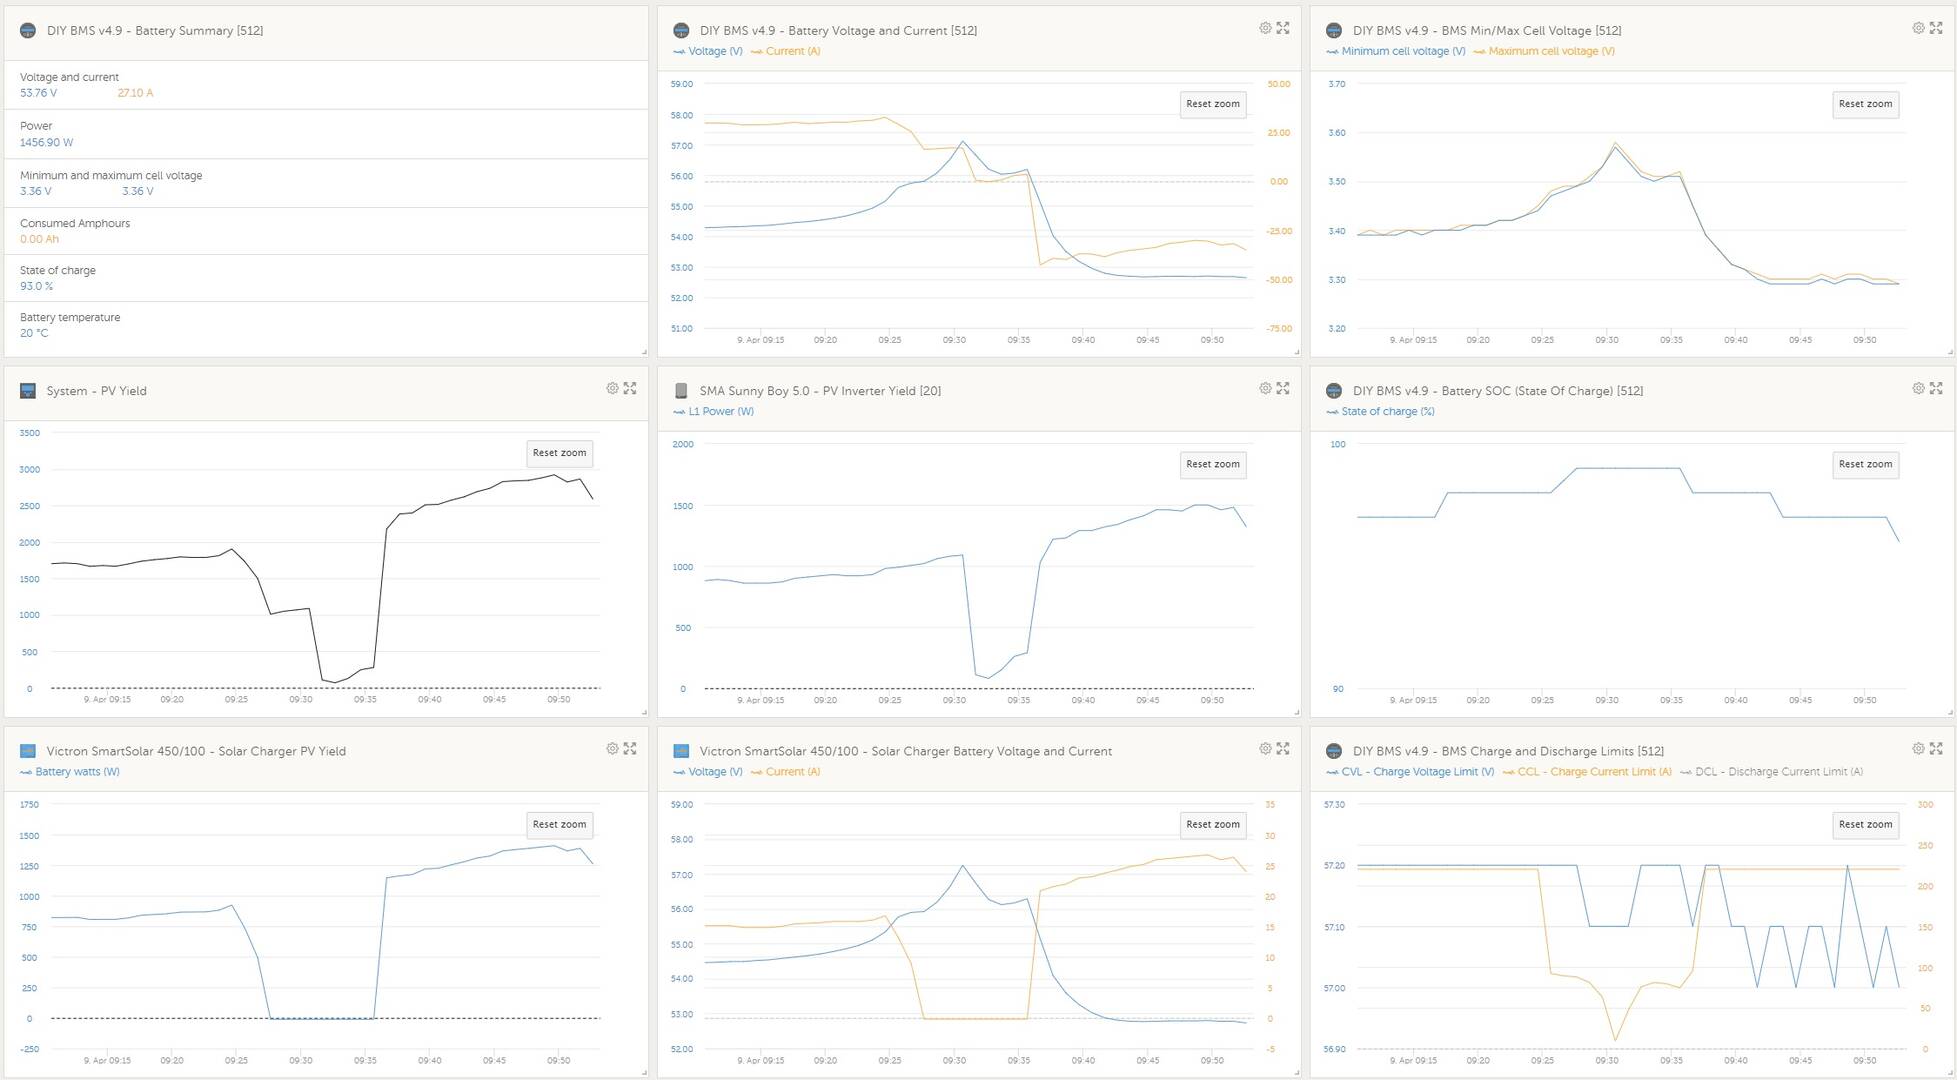
Task: Toggle L1 Power (W) legend series
Action: (714, 411)
